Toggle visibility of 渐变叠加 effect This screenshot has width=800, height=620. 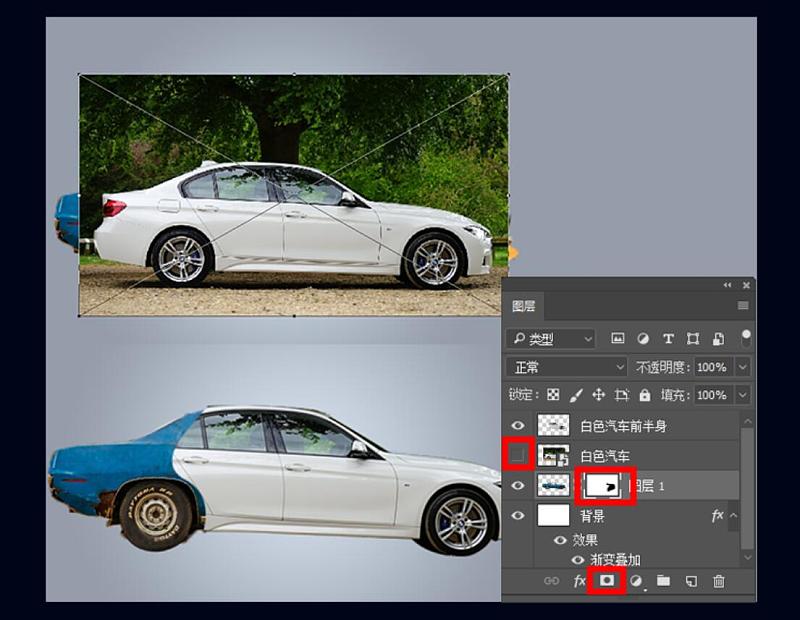(579, 560)
